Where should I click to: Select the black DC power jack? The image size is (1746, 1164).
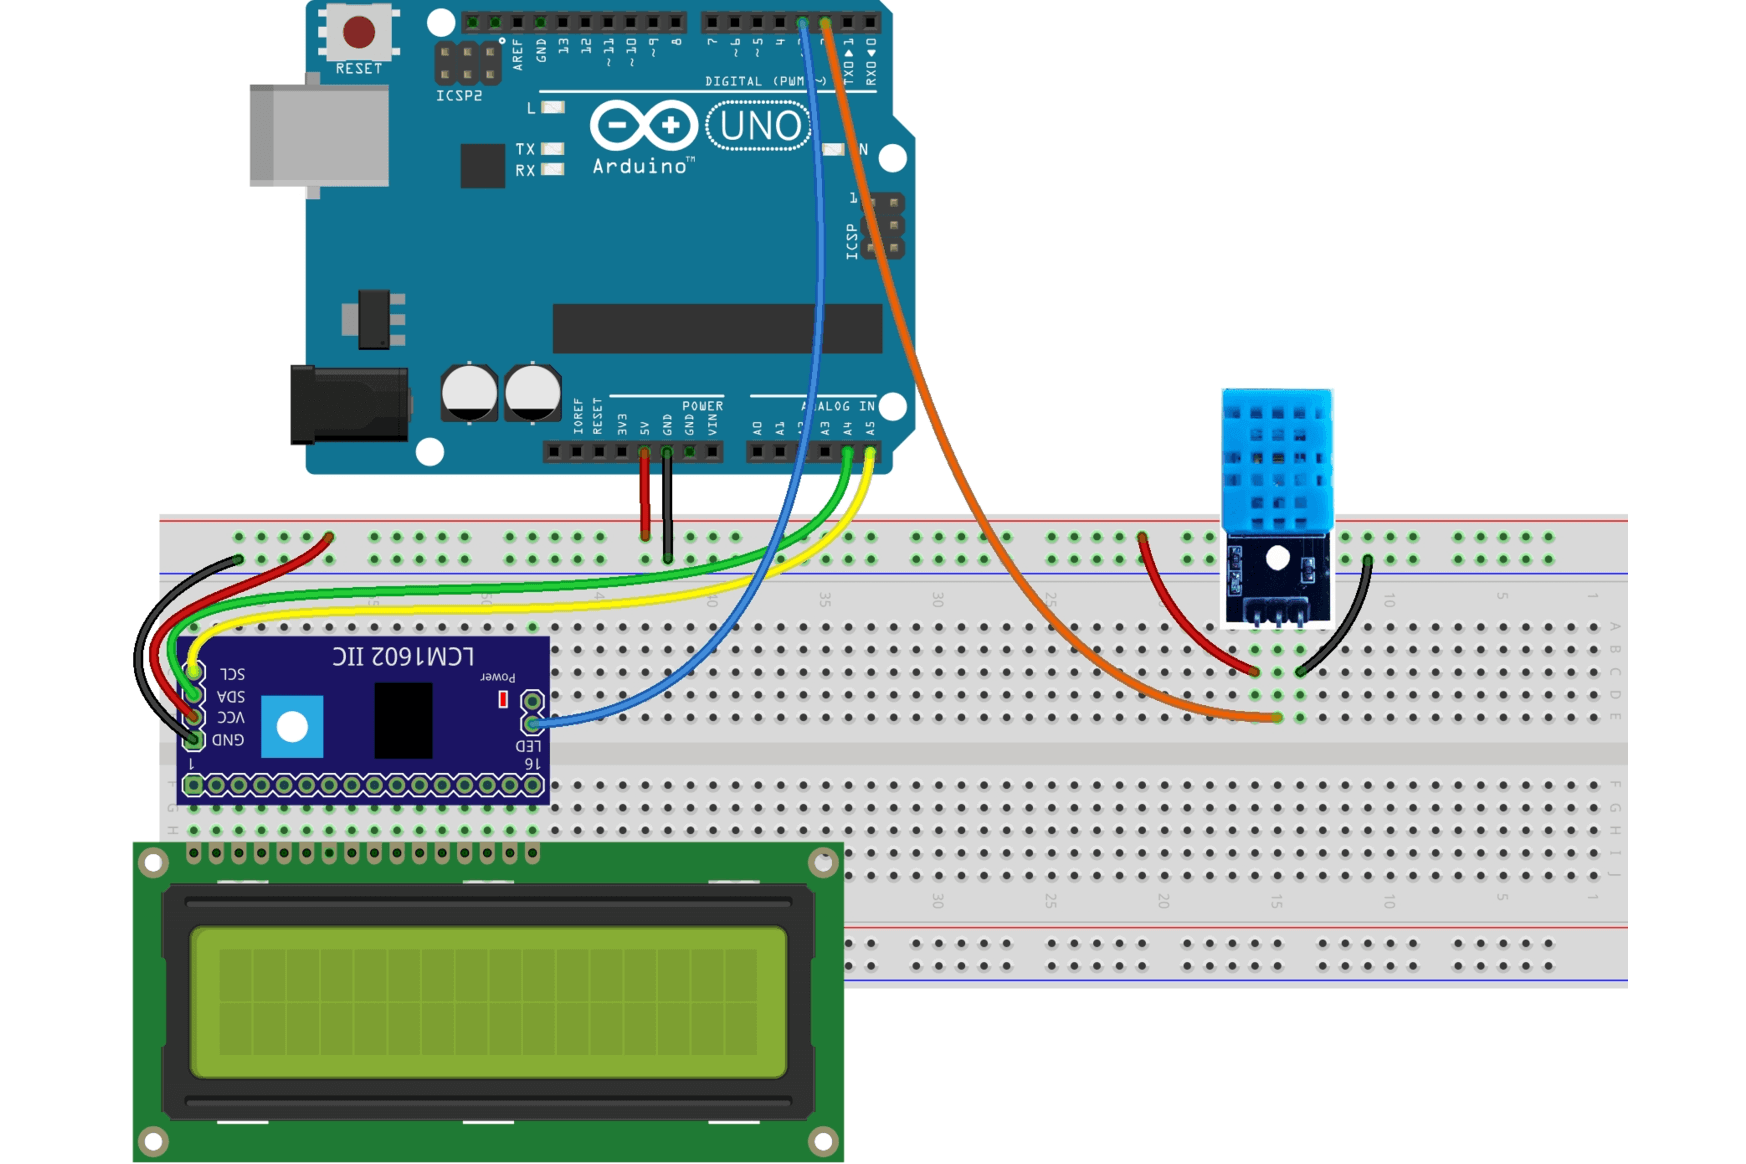tap(349, 405)
